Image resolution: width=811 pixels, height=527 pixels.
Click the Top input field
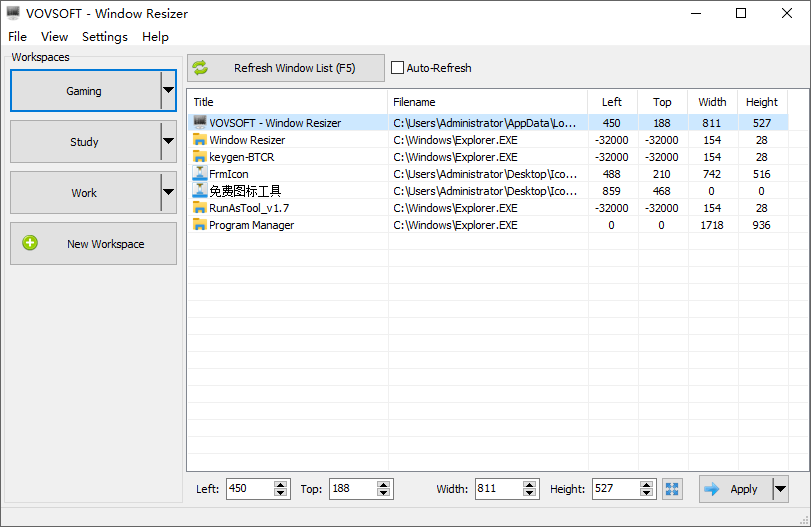click(x=353, y=489)
